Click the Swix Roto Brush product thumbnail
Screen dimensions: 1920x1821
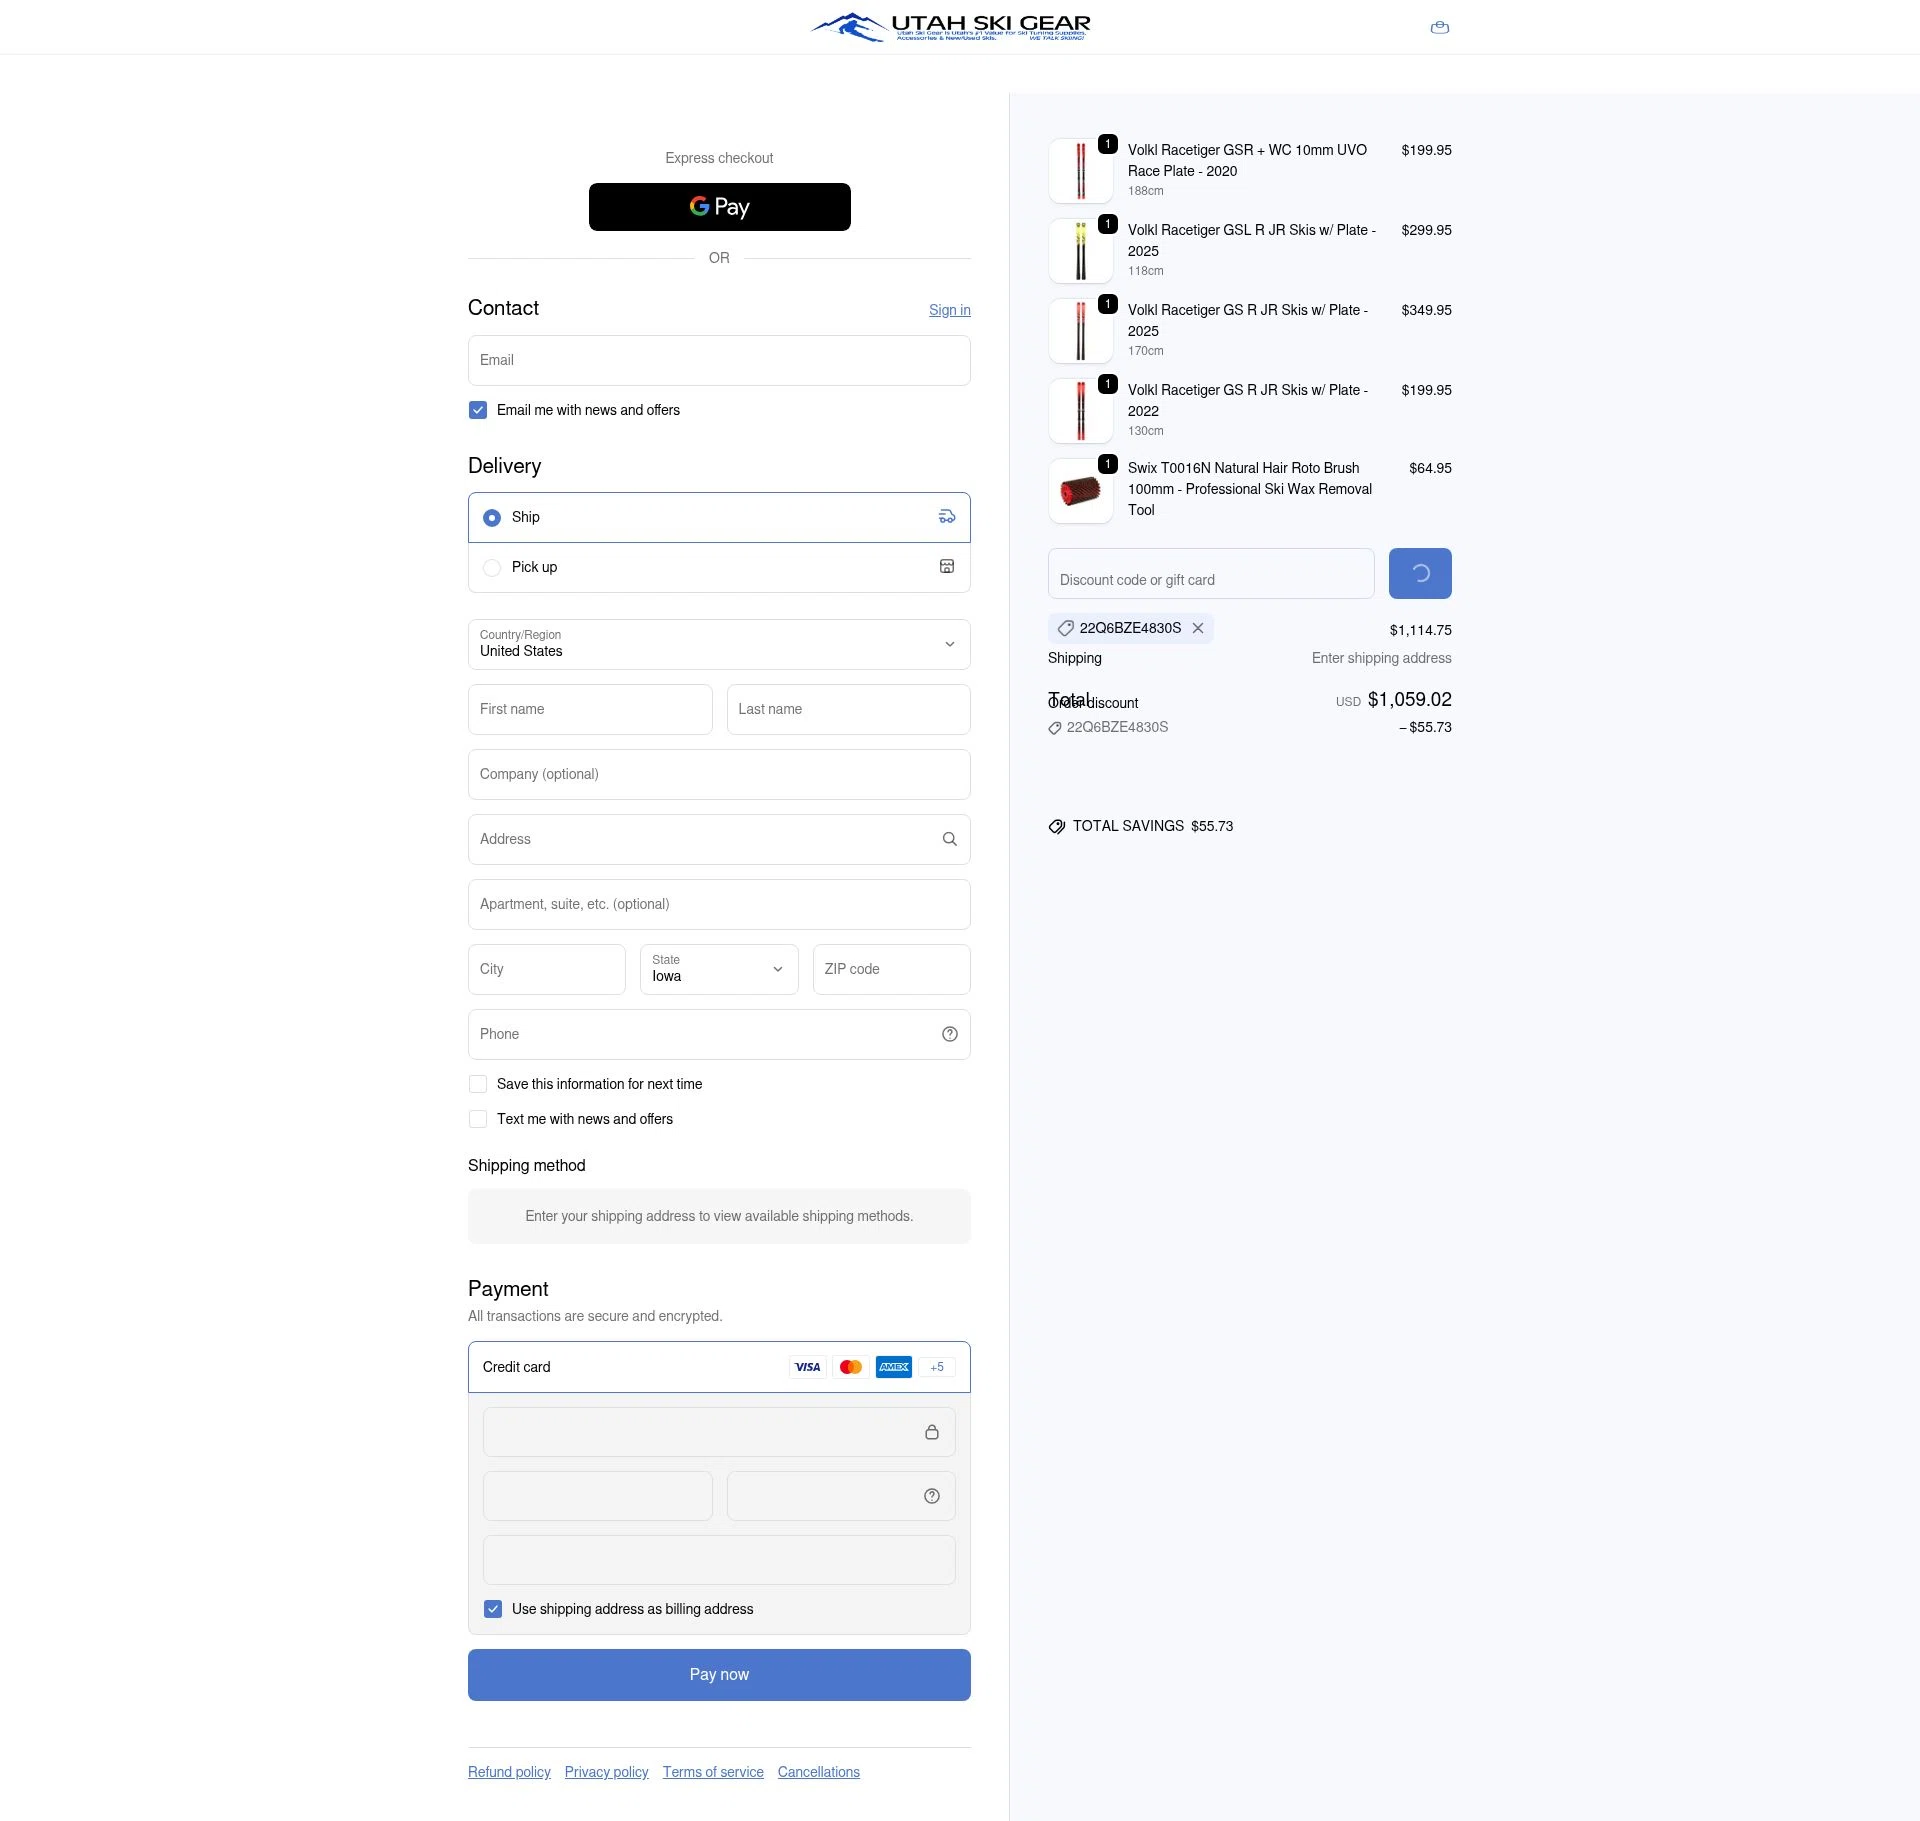pyautogui.click(x=1080, y=491)
